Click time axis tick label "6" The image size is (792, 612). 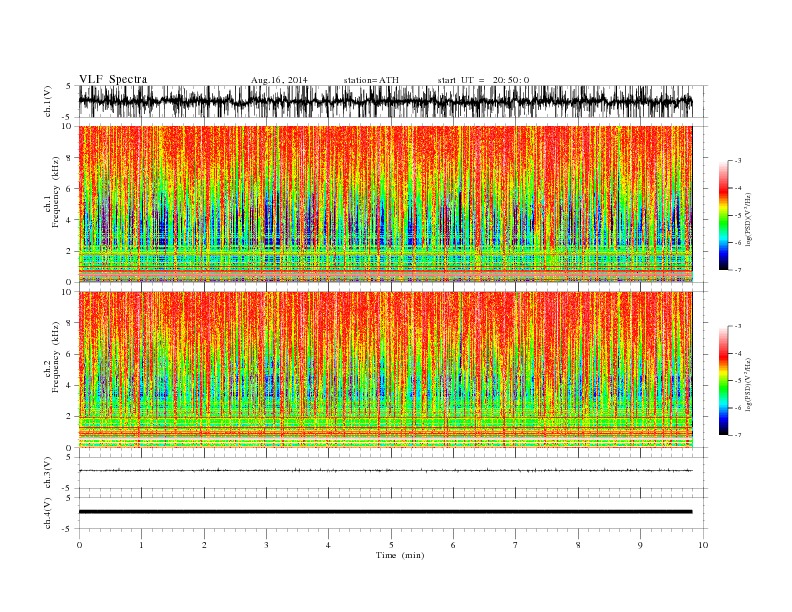pyautogui.click(x=453, y=545)
